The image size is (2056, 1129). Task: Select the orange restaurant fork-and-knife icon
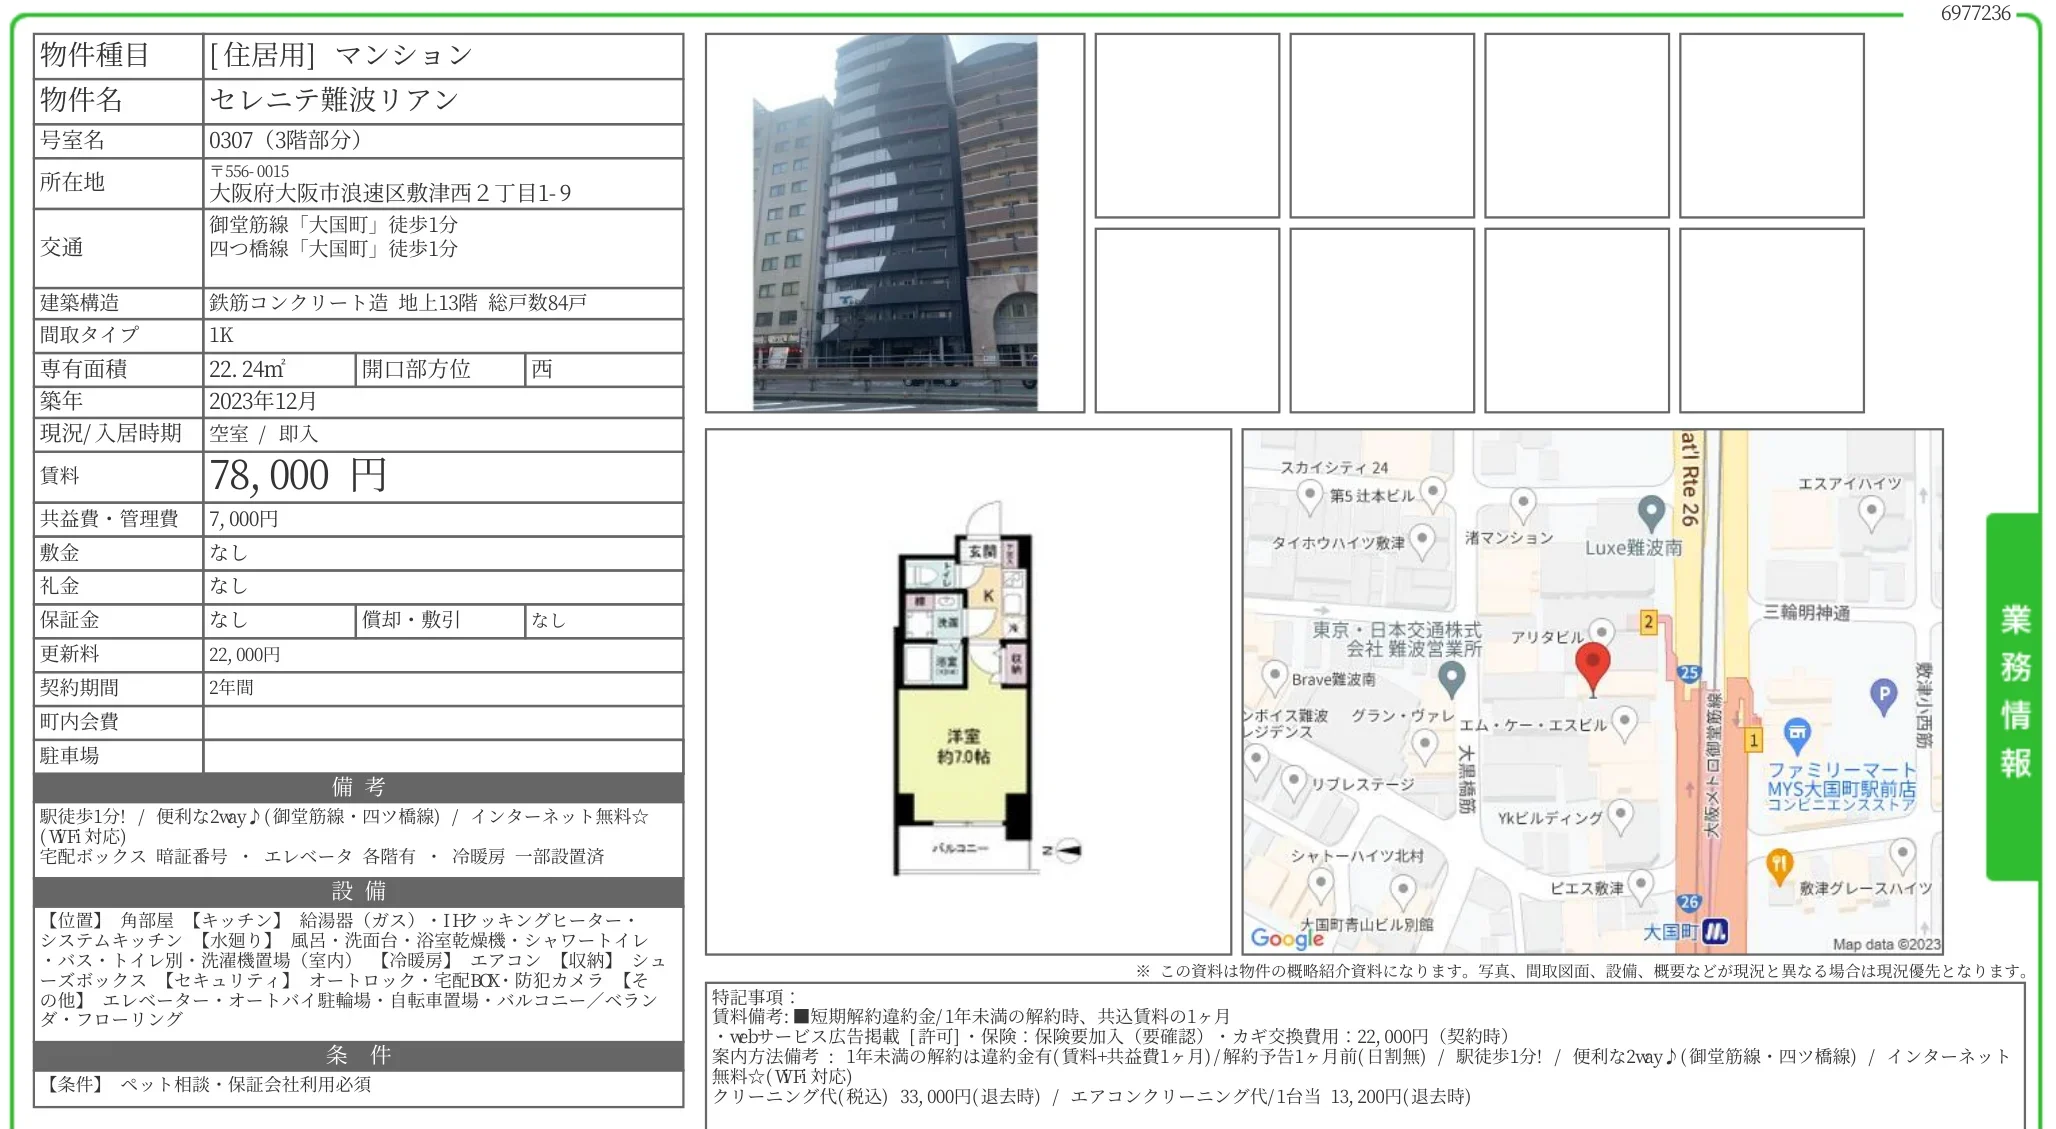tap(1778, 862)
